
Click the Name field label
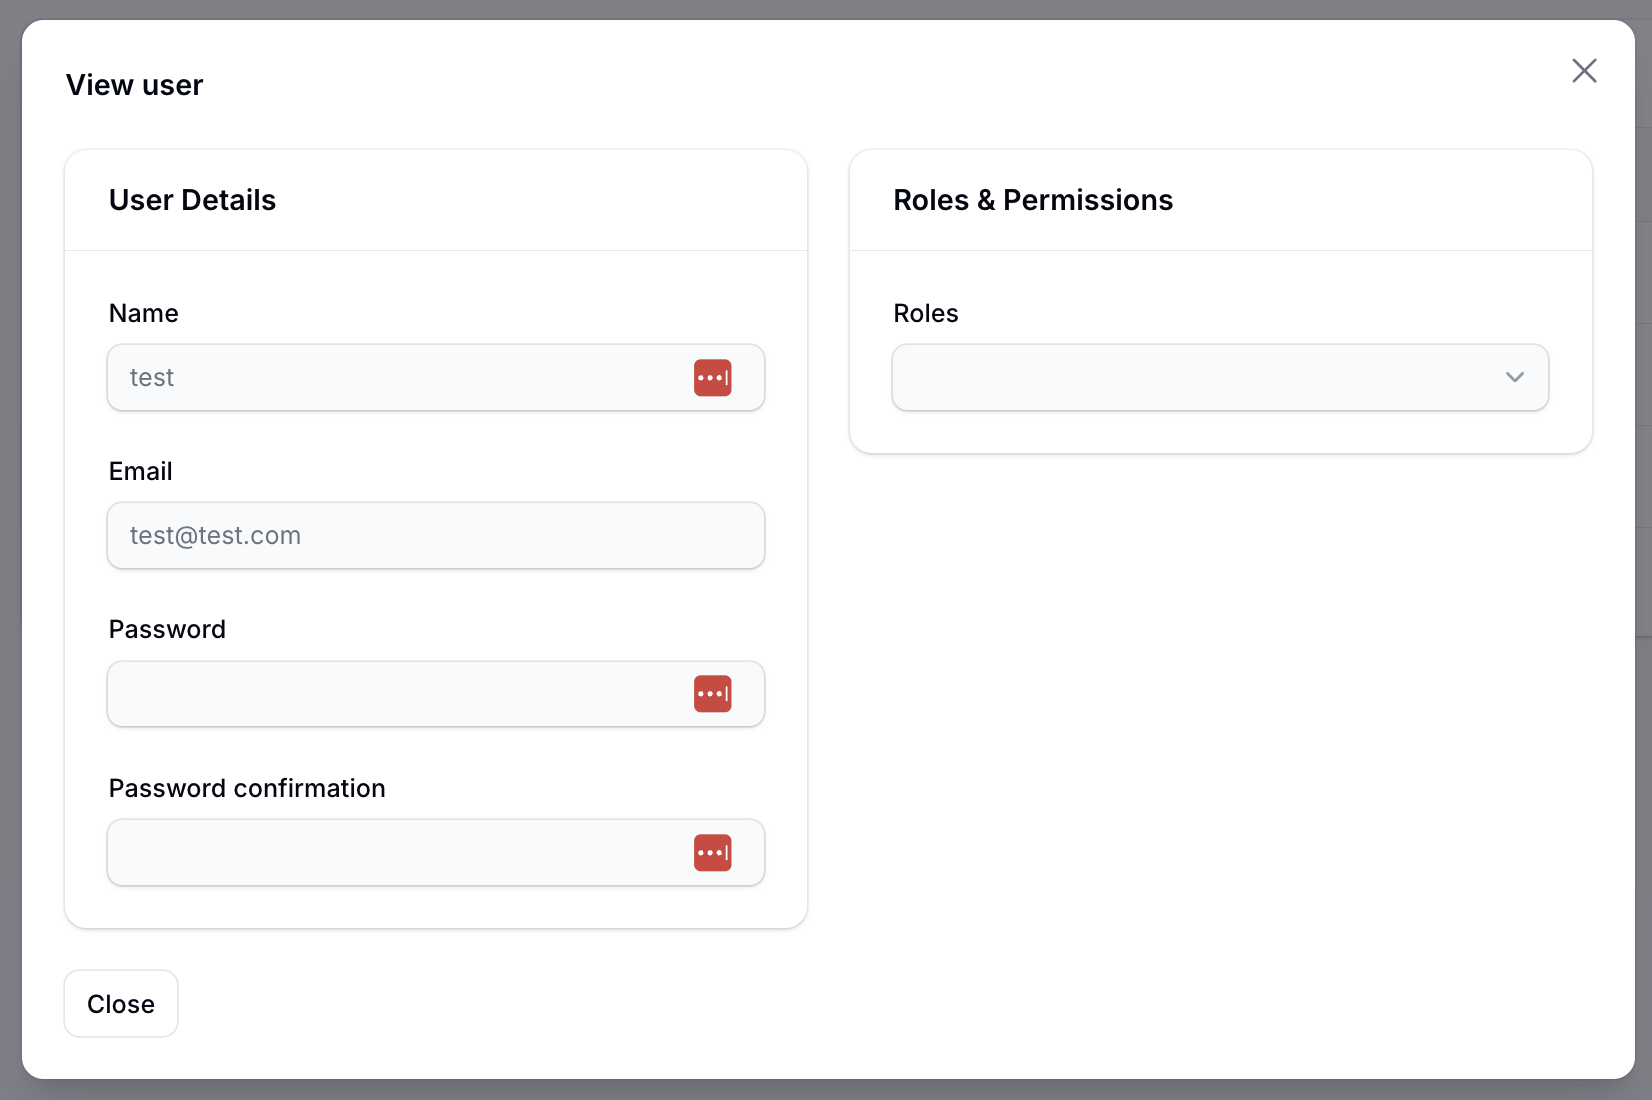pos(144,314)
